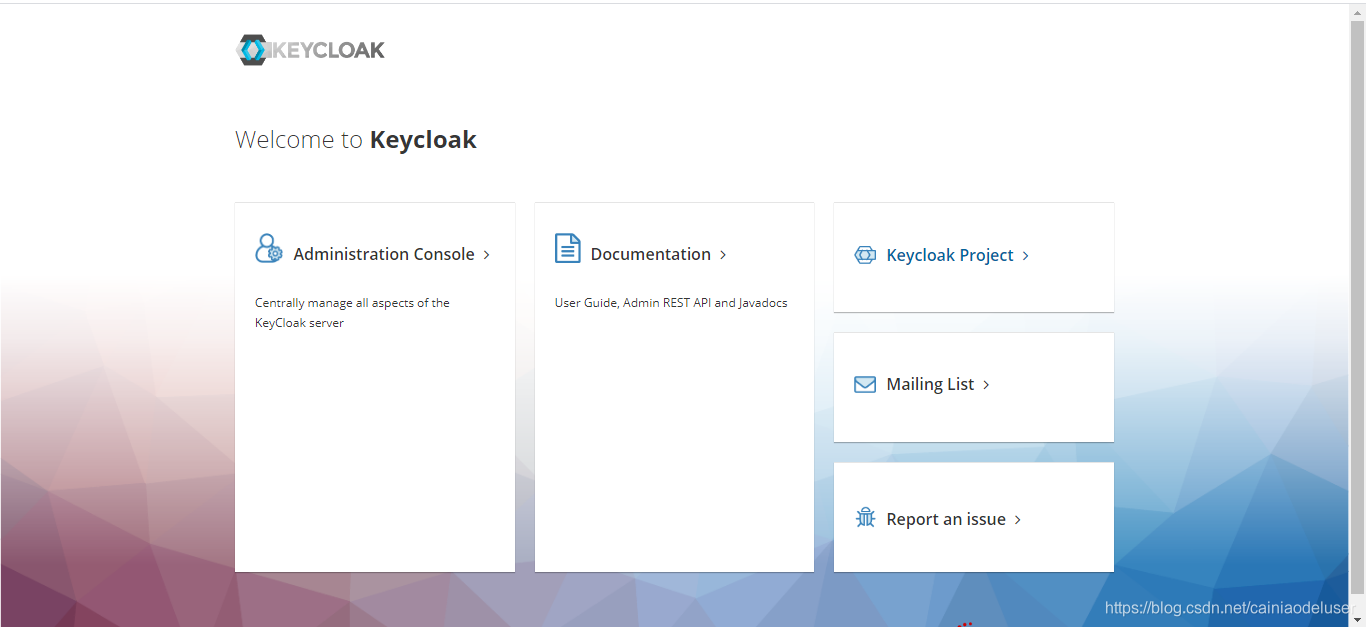Click the Keycloak logo in the header

310,50
